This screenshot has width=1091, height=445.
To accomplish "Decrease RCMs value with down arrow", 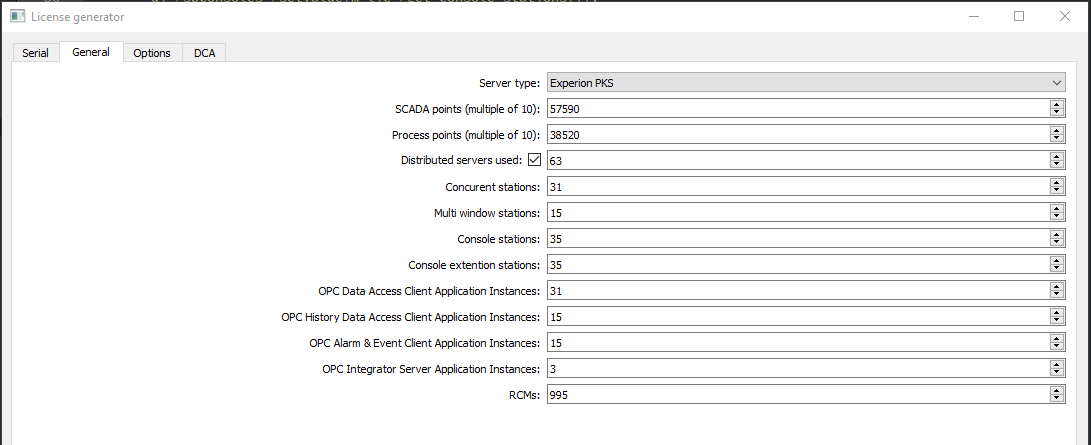I will click(x=1057, y=399).
